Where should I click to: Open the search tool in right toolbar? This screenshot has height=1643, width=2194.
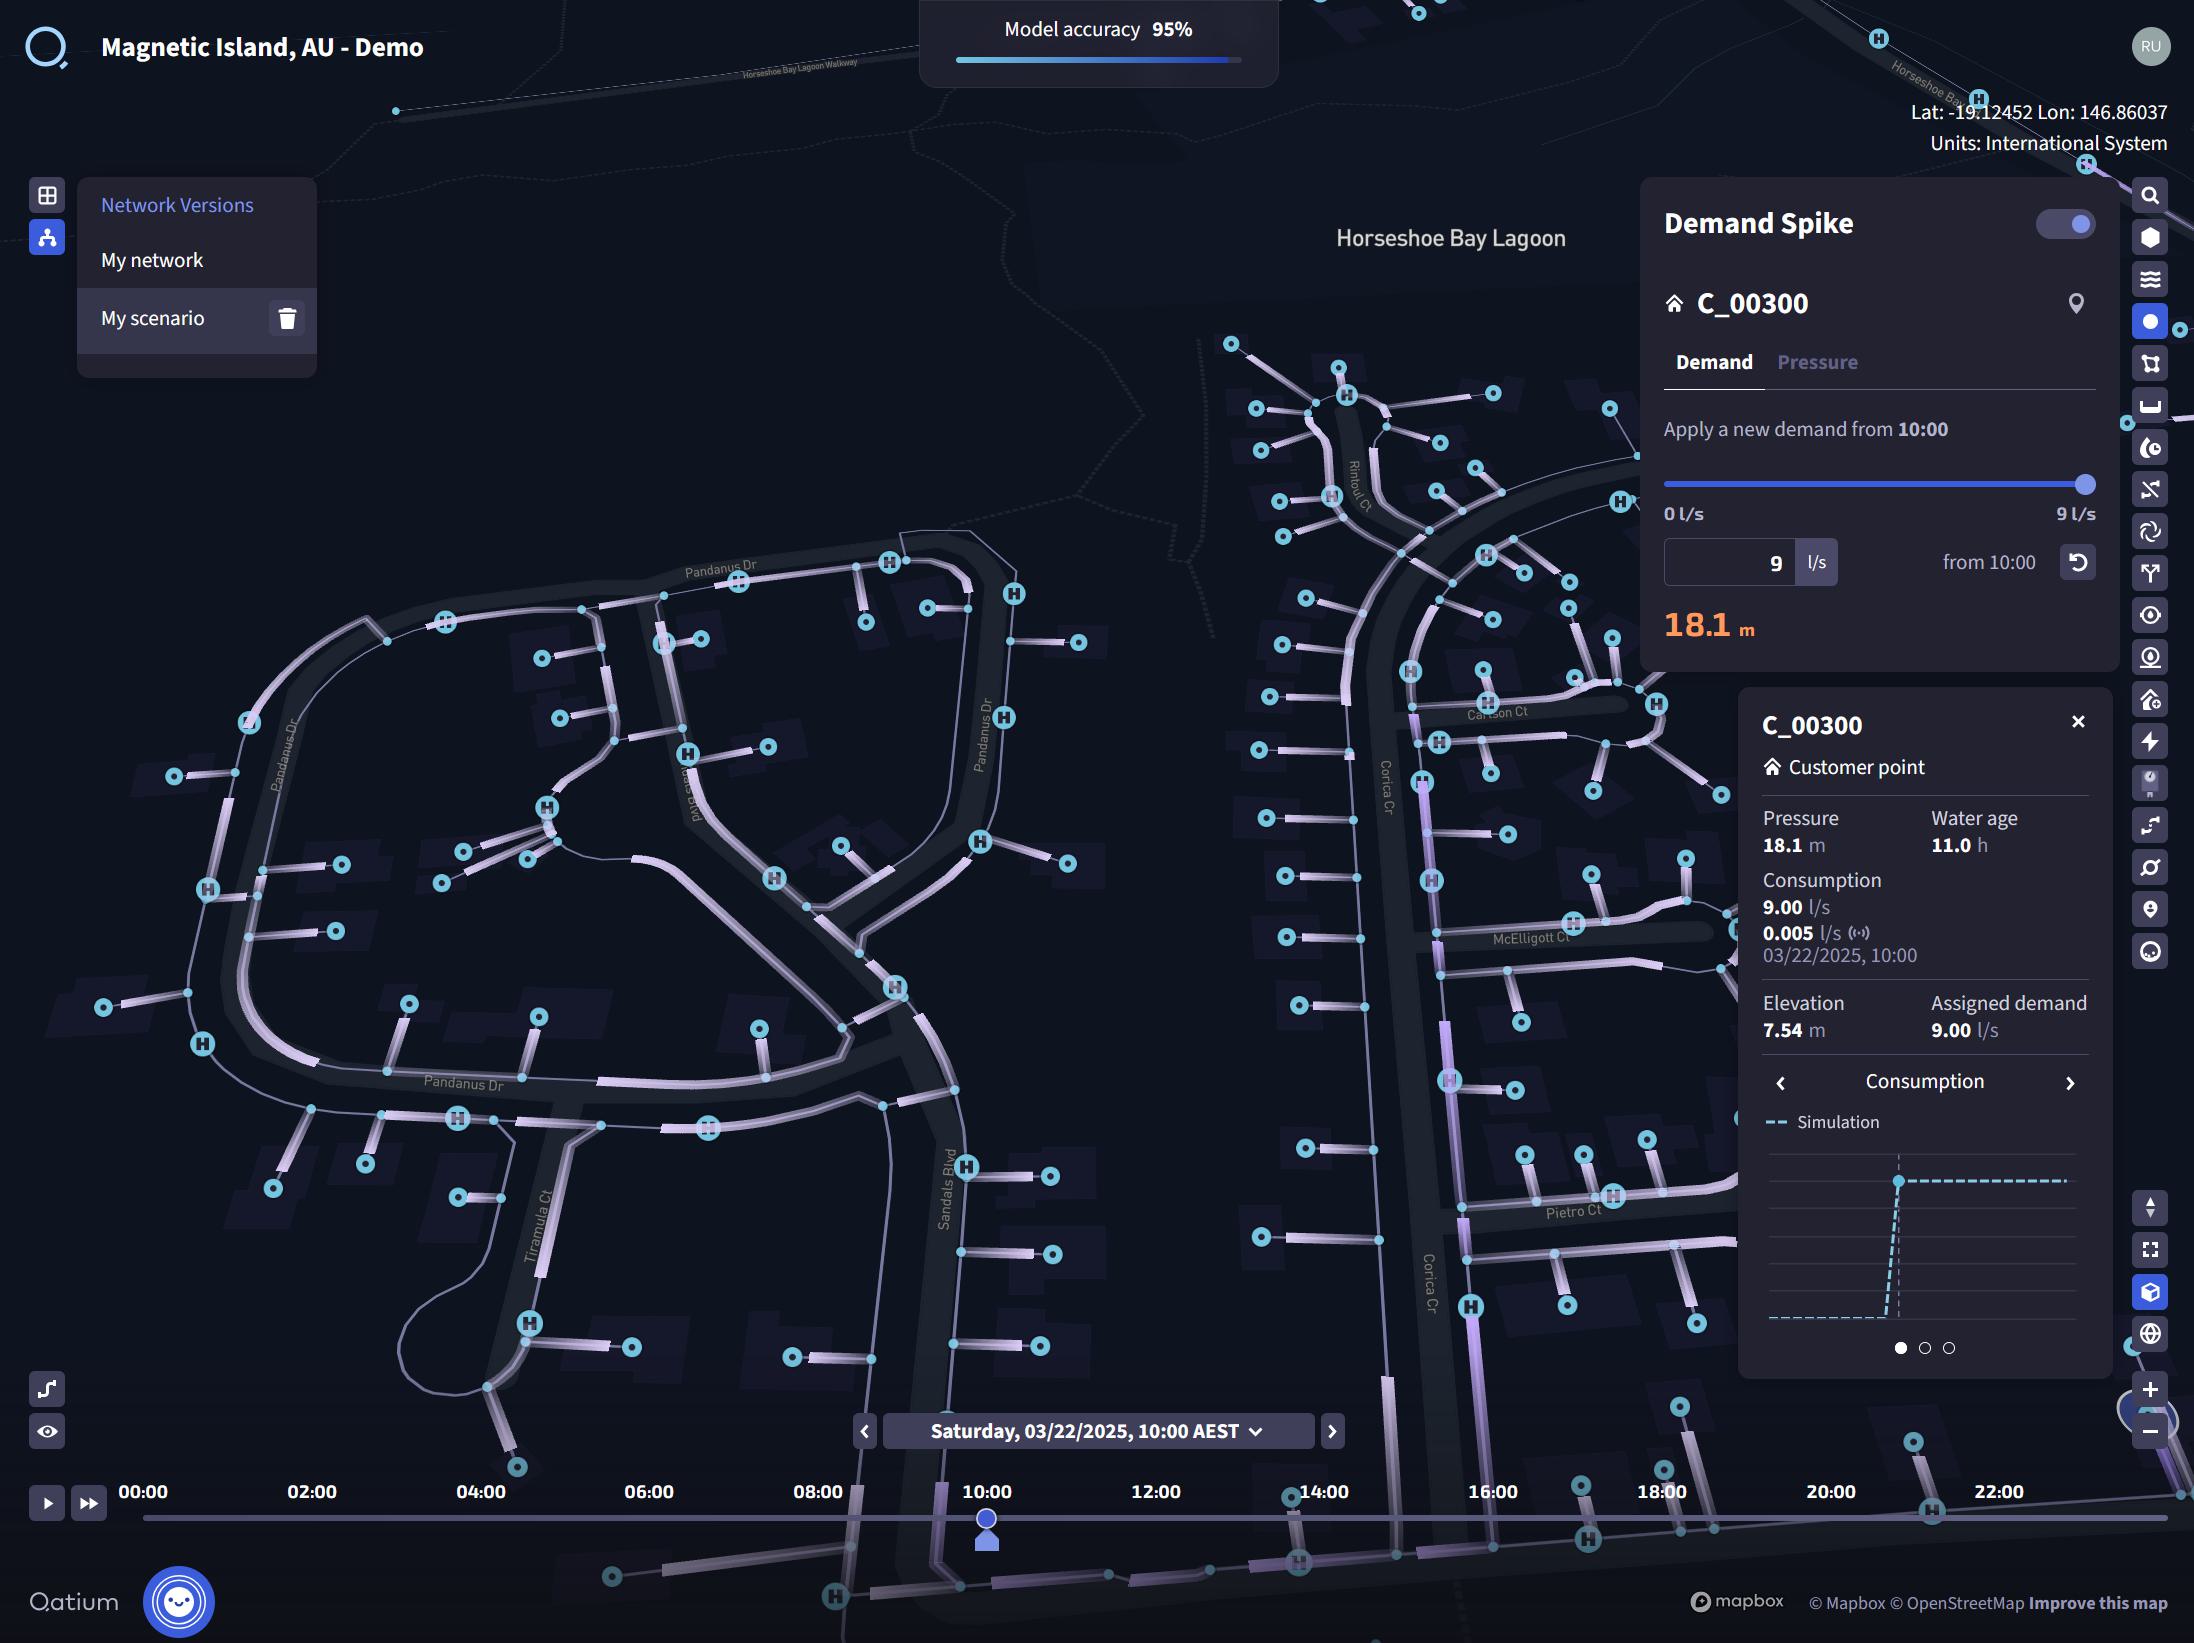[2150, 195]
